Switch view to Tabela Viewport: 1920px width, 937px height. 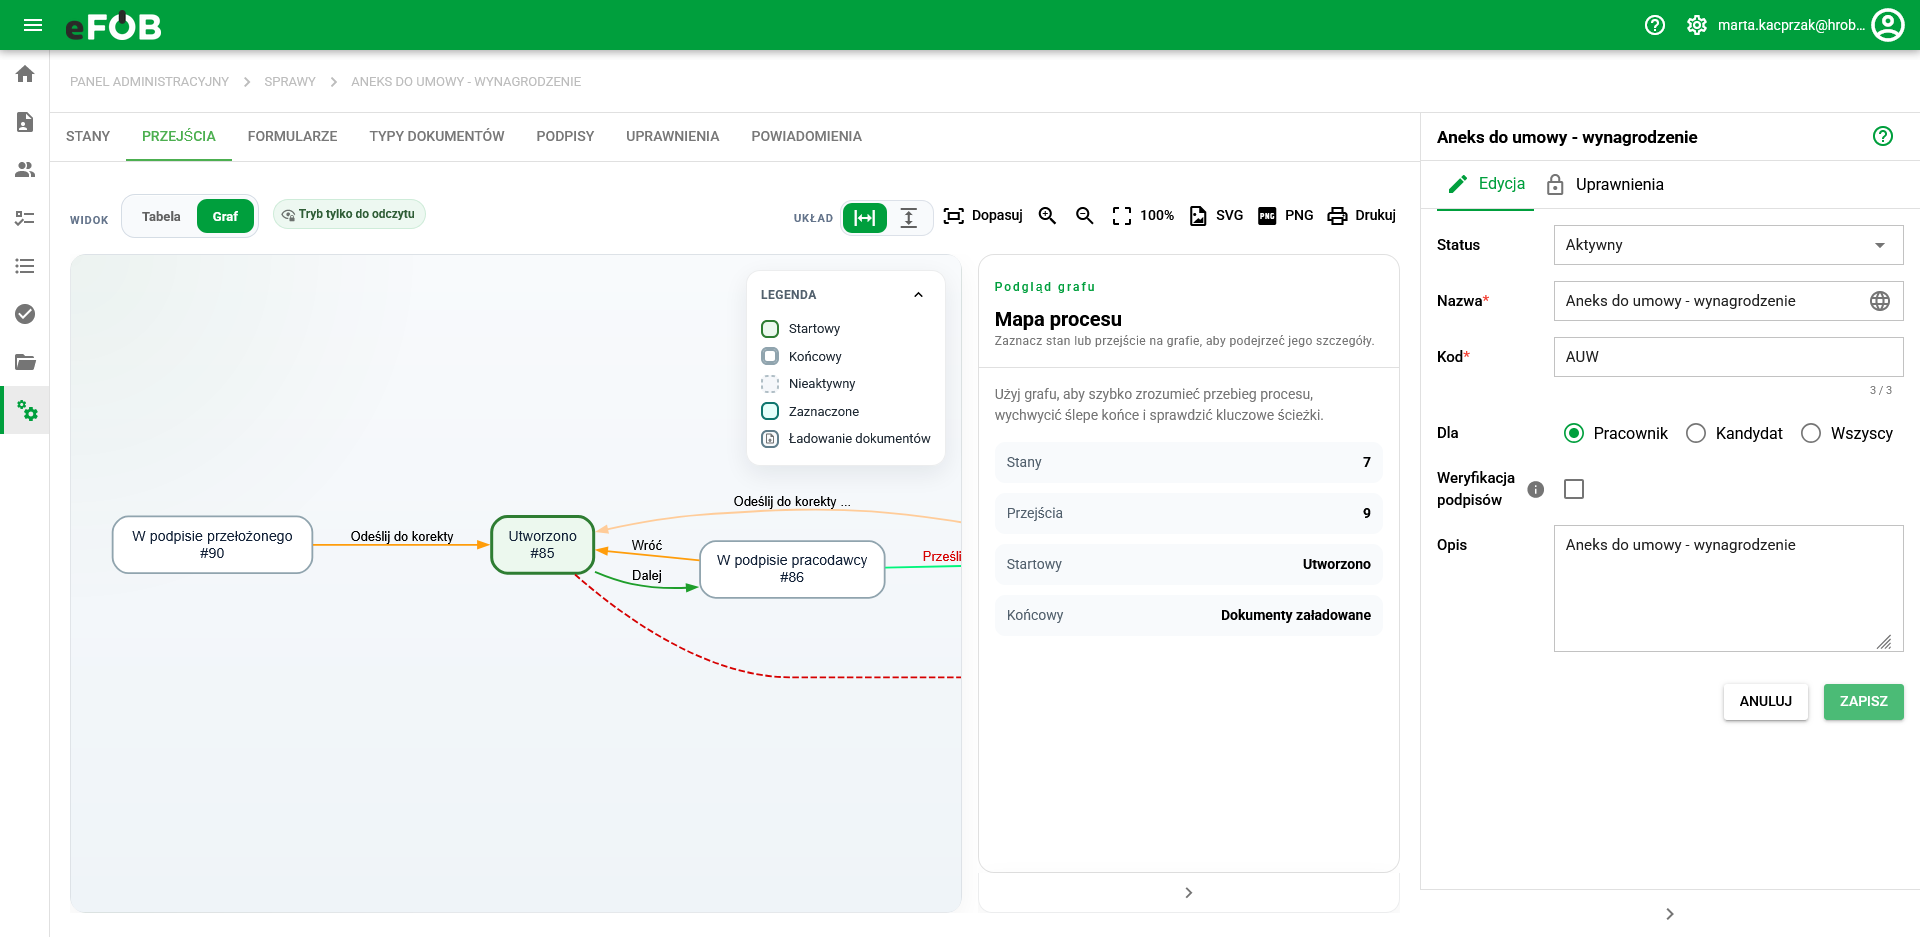161,217
